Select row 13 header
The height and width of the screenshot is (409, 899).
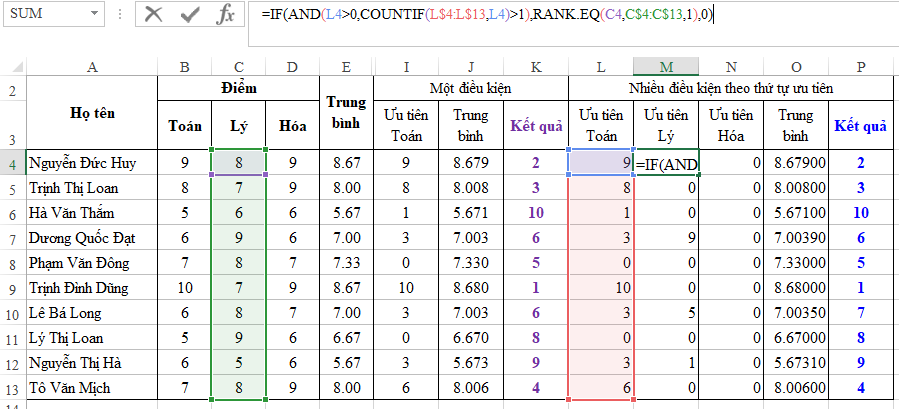12,388
